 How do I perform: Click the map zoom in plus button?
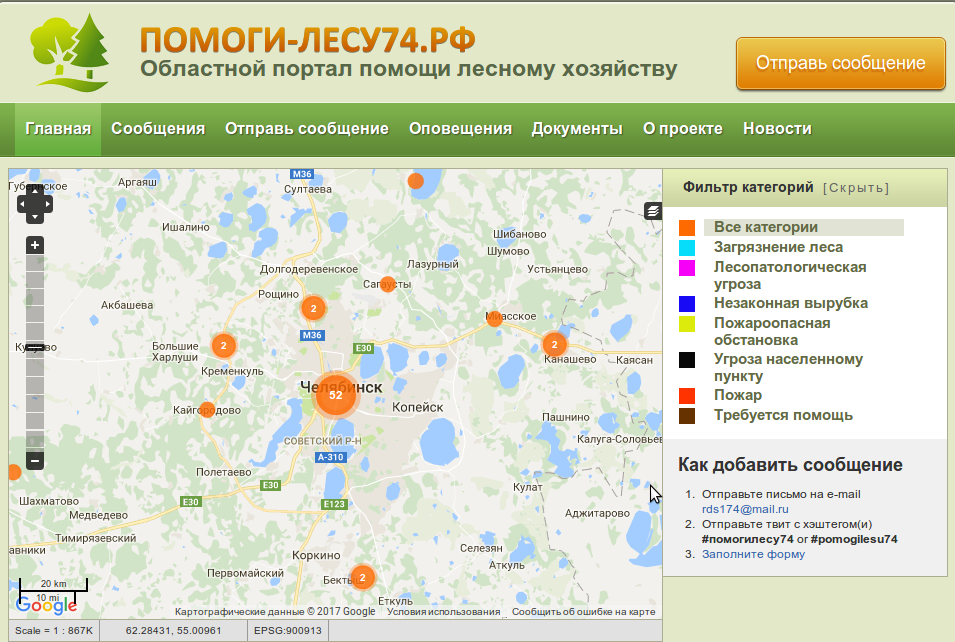tap(35, 245)
